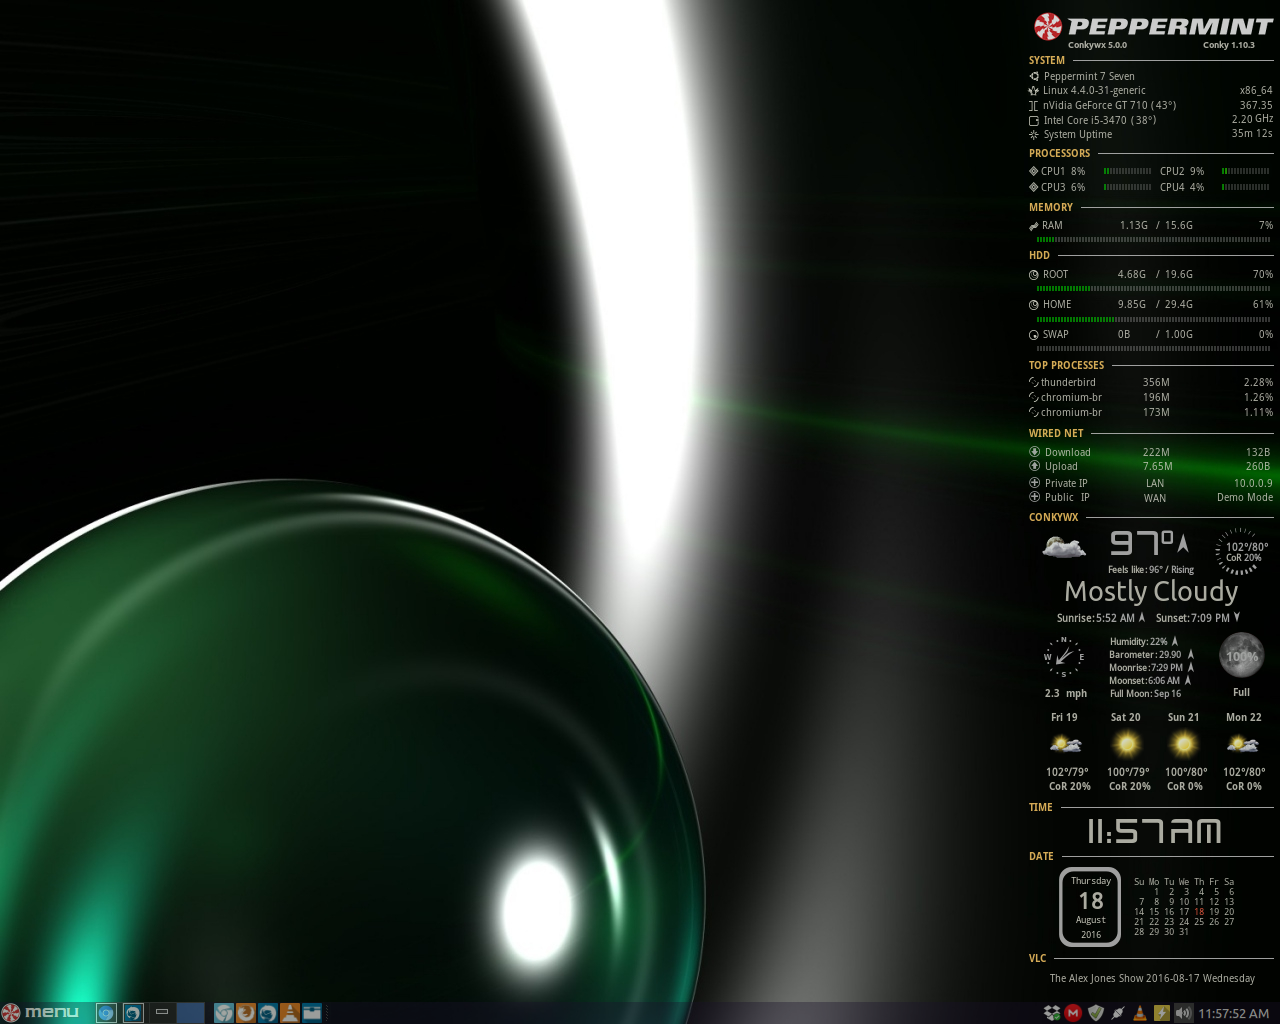
Task: Launch VLC from the panel launcher
Action: click(x=290, y=1013)
